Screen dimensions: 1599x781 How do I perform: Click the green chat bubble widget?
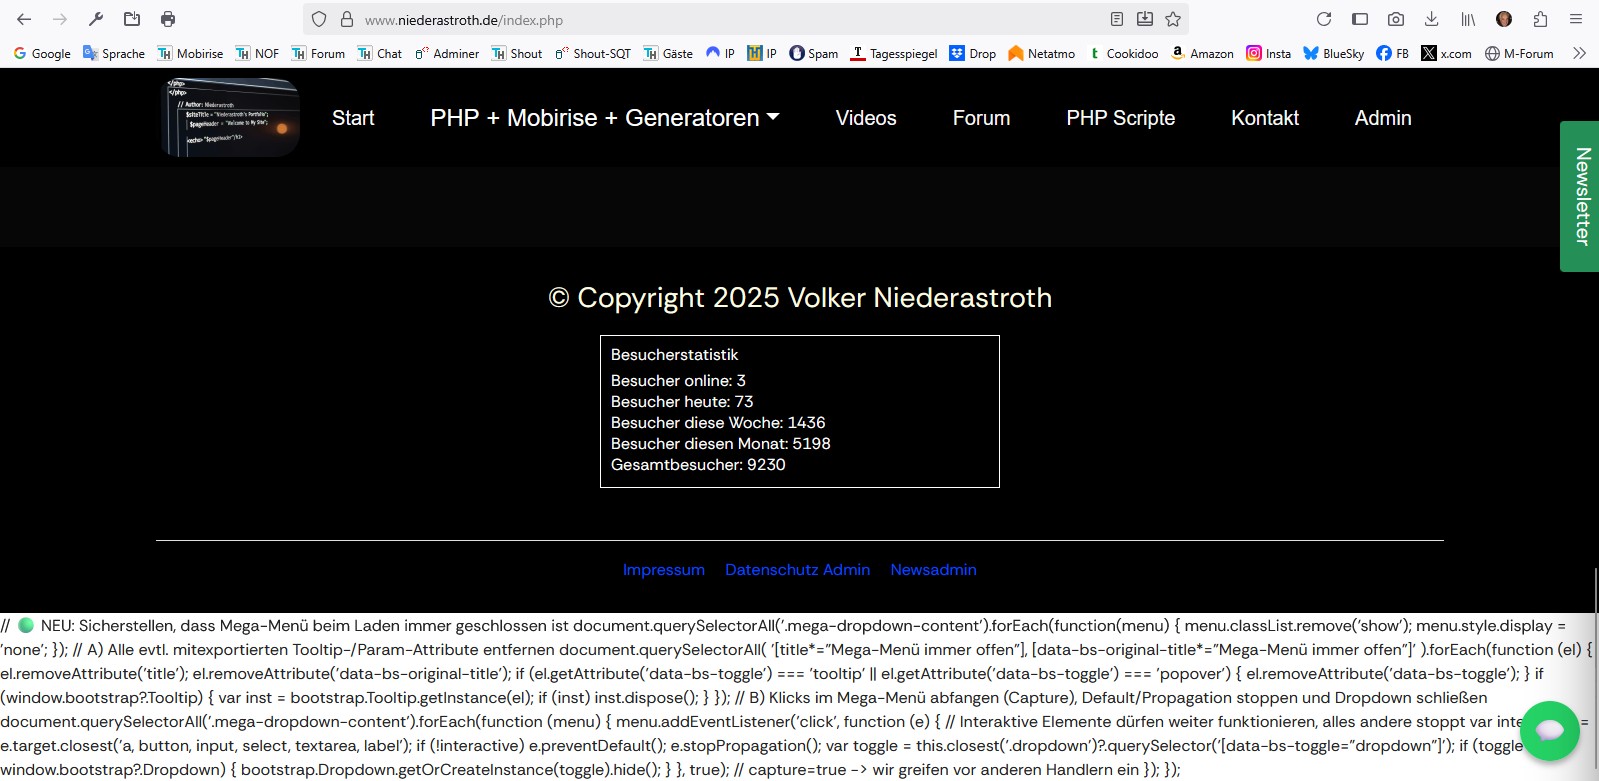1549,731
